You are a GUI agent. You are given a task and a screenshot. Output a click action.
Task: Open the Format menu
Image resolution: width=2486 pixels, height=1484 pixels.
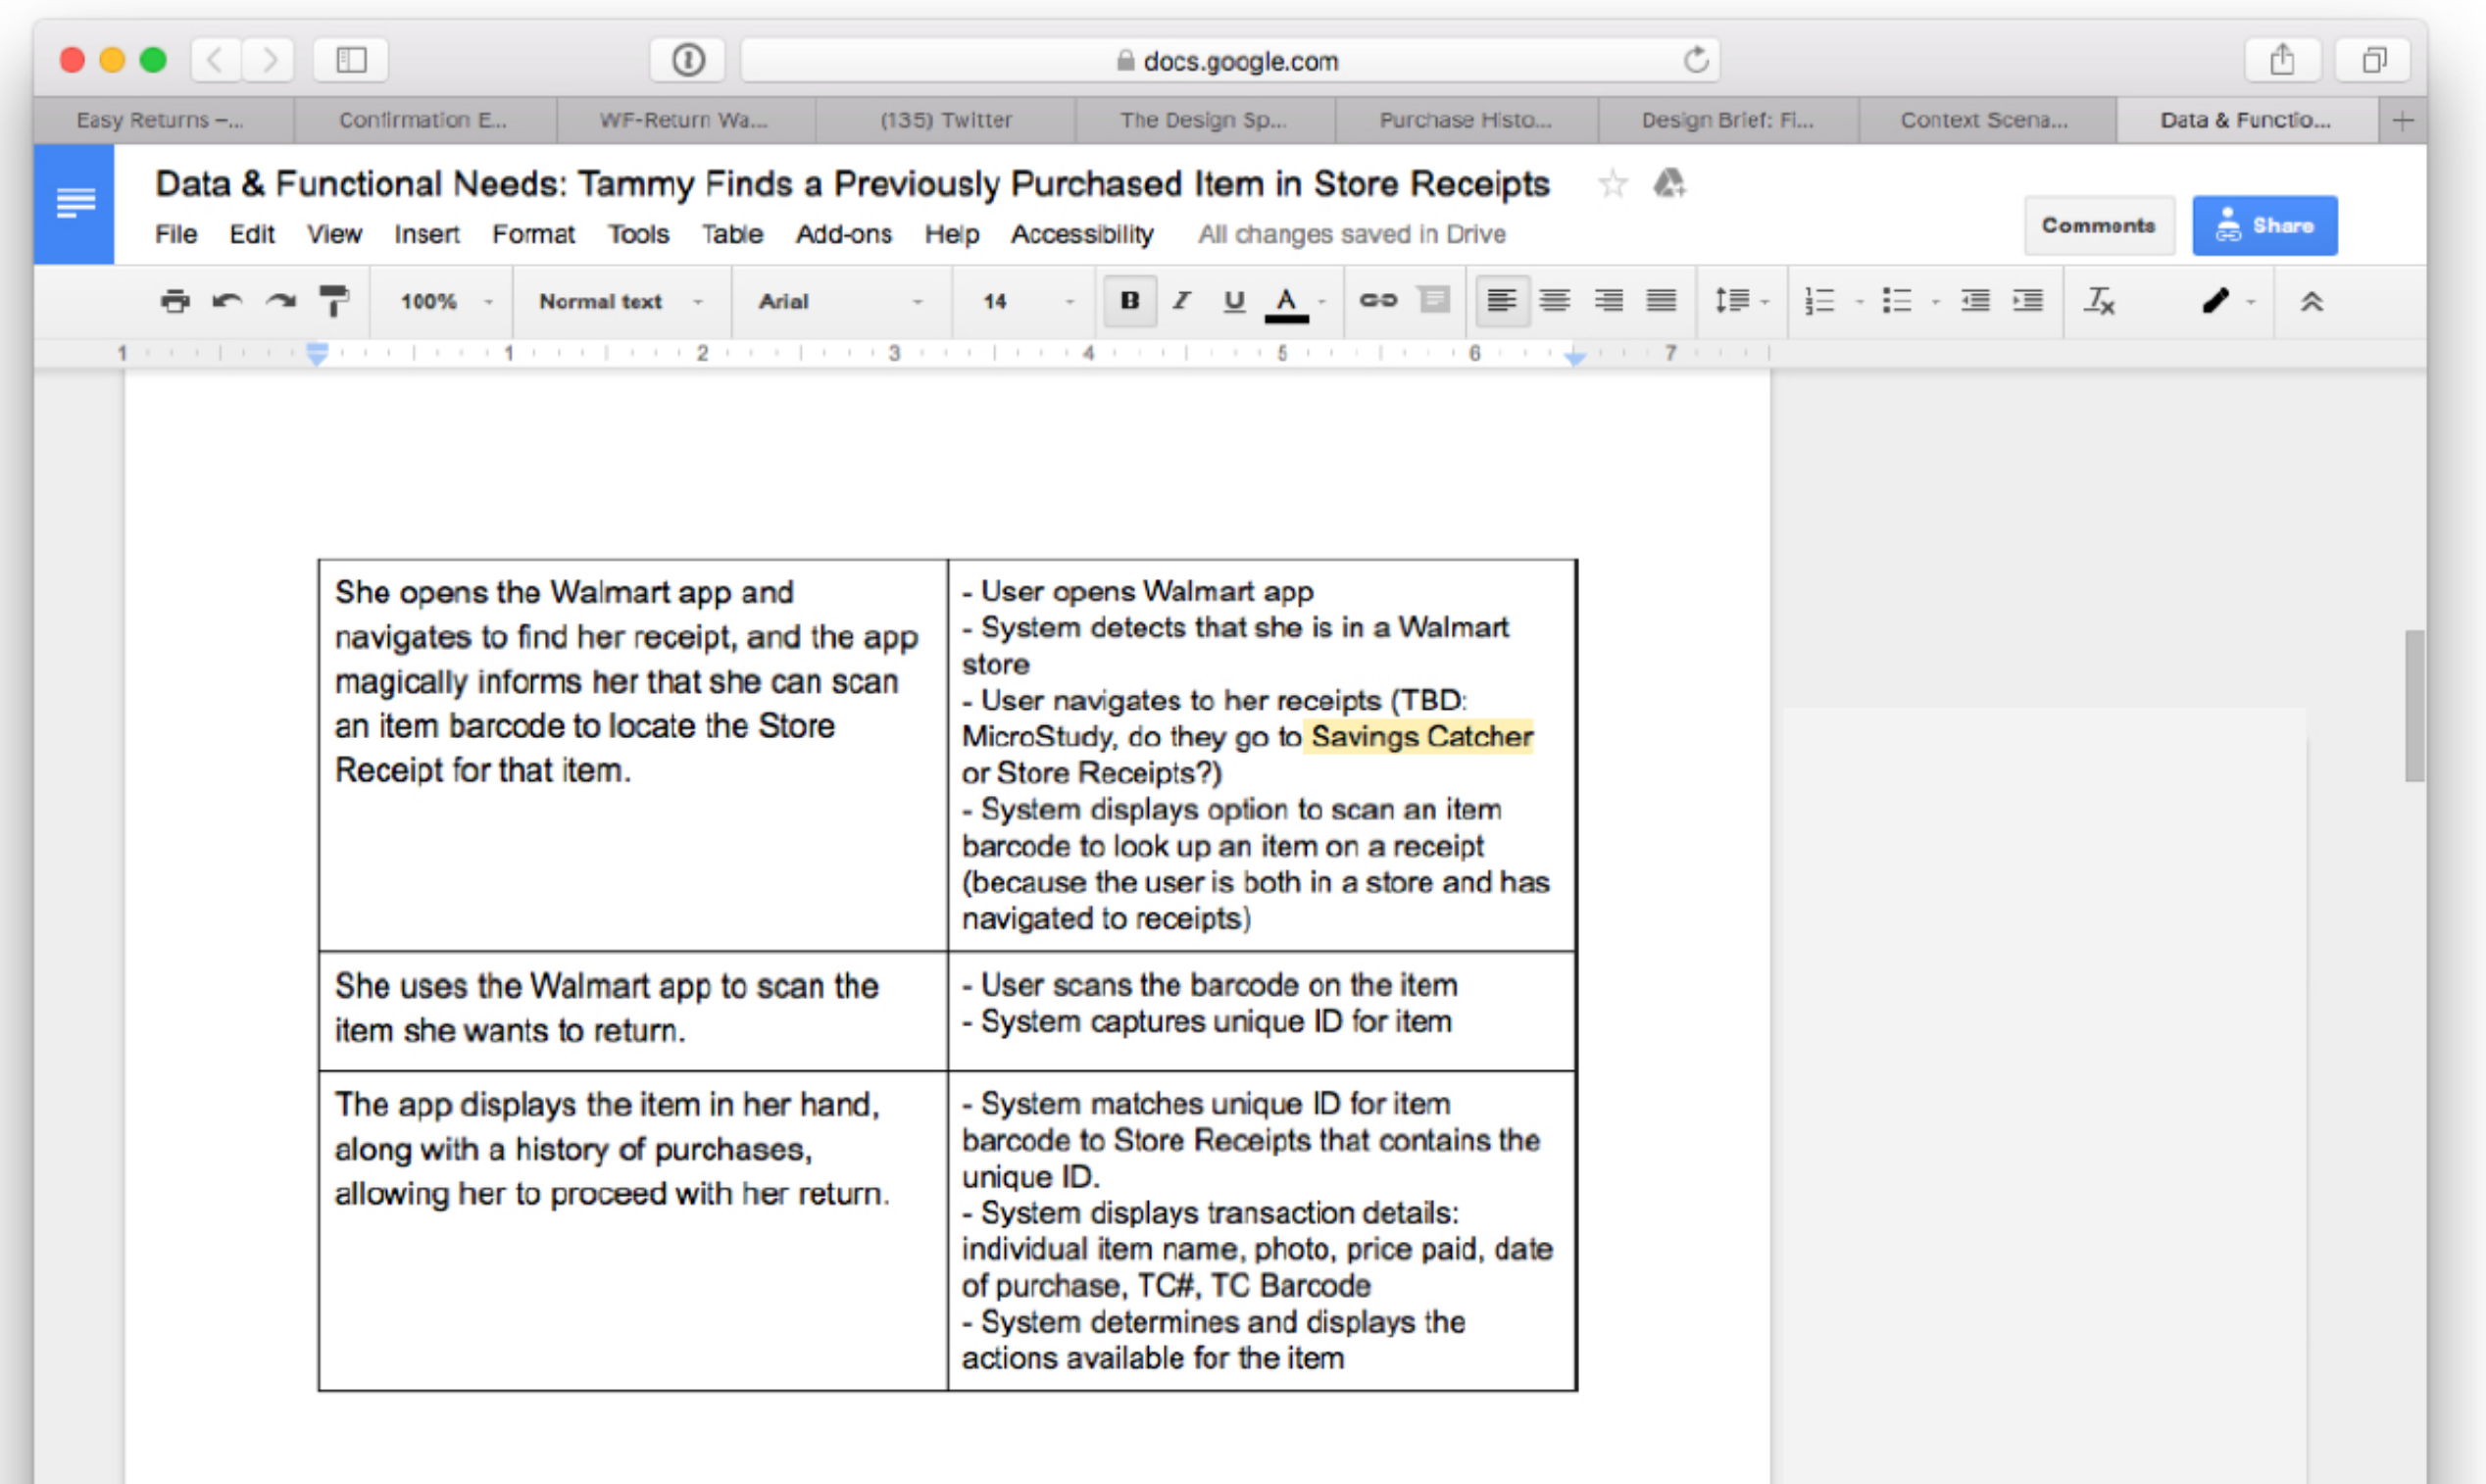533,234
